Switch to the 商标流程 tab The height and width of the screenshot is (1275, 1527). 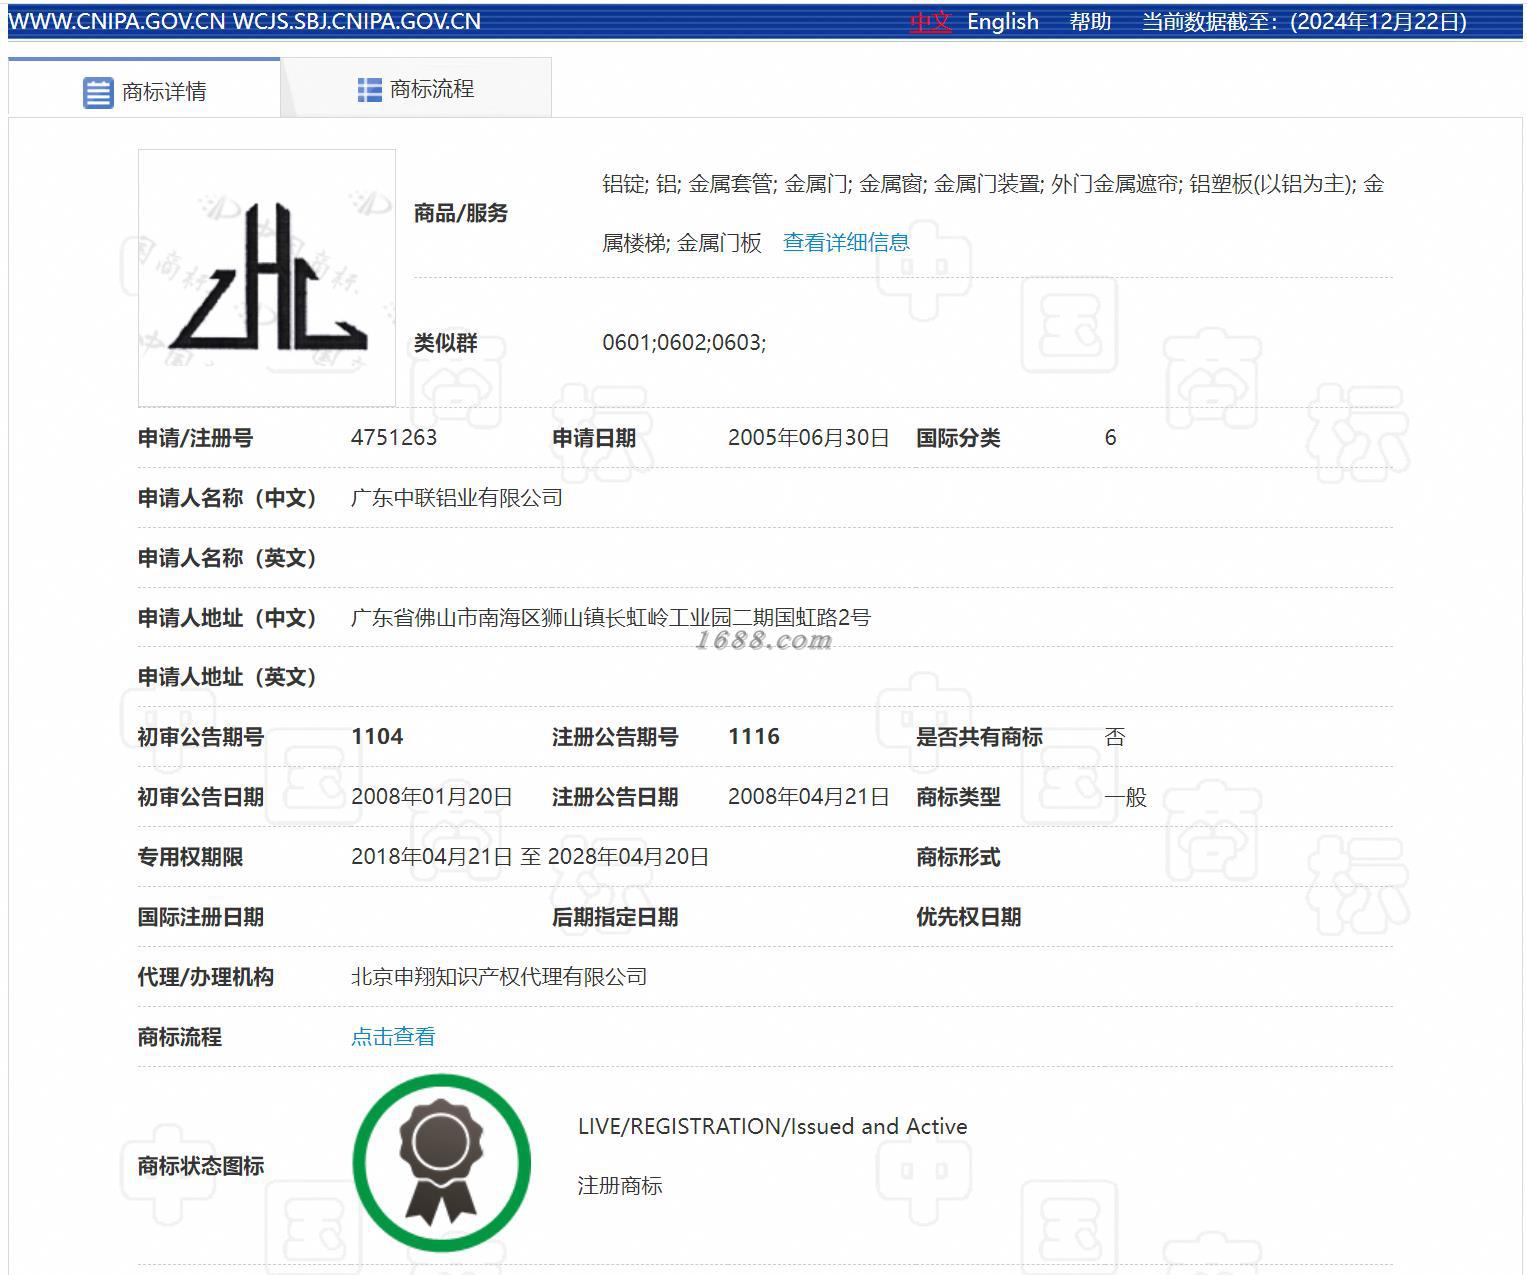click(x=416, y=89)
